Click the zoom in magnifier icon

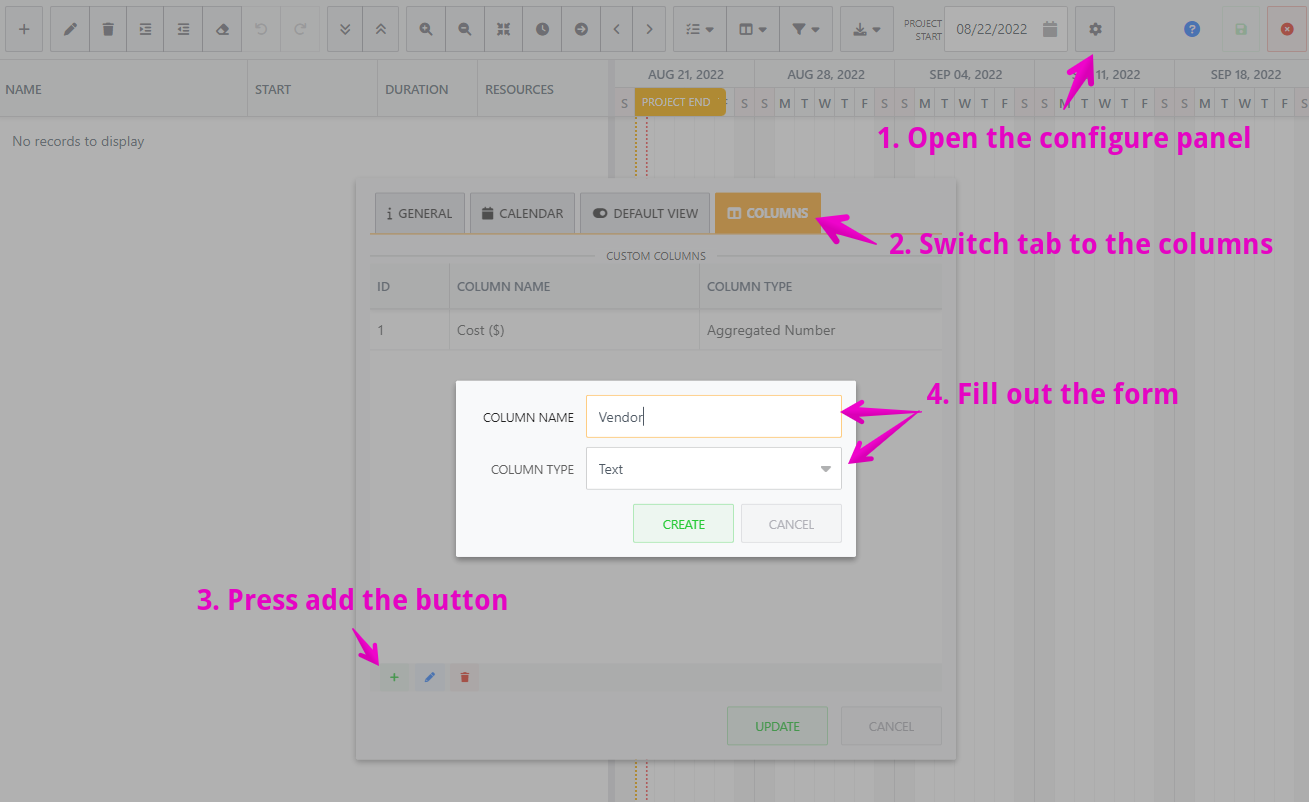coord(426,29)
